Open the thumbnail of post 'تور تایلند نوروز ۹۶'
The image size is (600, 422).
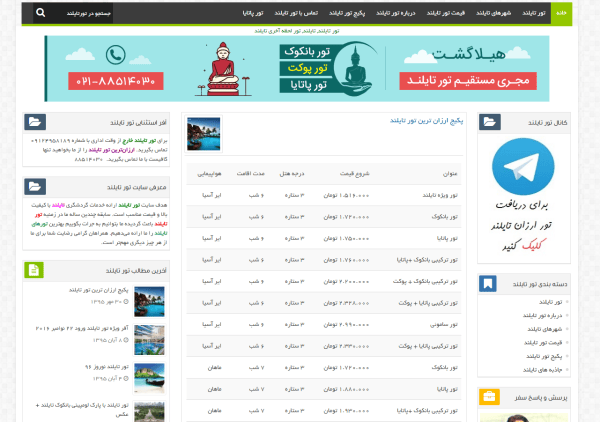coord(149,378)
